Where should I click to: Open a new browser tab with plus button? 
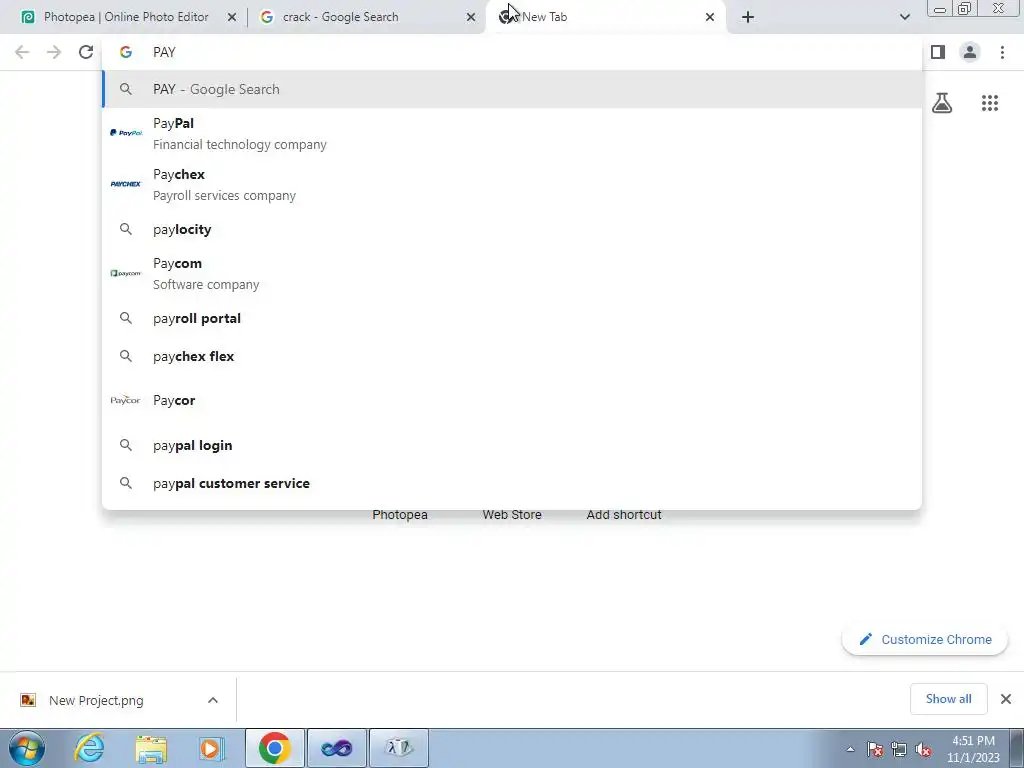748,18
